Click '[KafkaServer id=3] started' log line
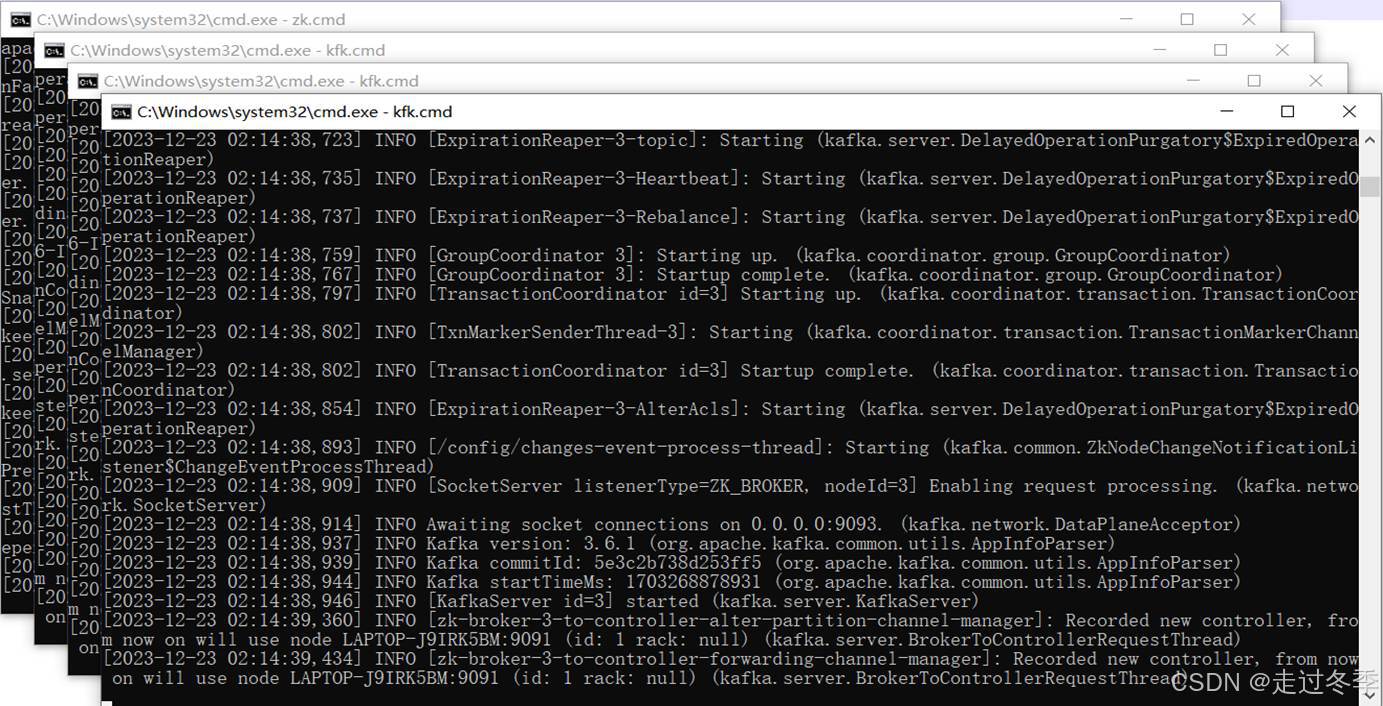Viewport: 1383px width, 706px height. click(x=541, y=601)
